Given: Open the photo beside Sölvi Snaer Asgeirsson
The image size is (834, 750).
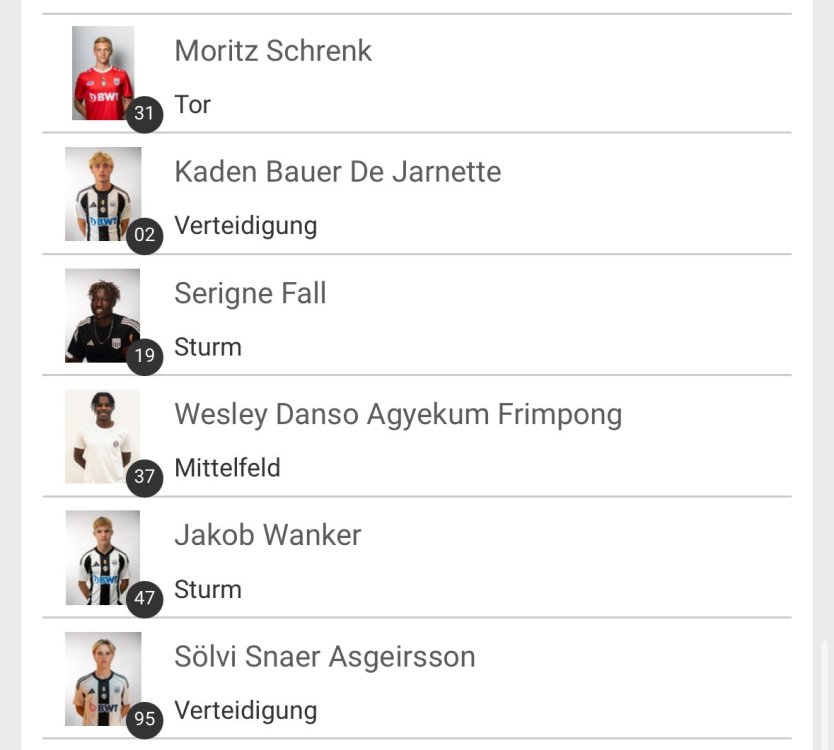Looking at the screenshot, I should pyautogui.click(x=102, y=678).
